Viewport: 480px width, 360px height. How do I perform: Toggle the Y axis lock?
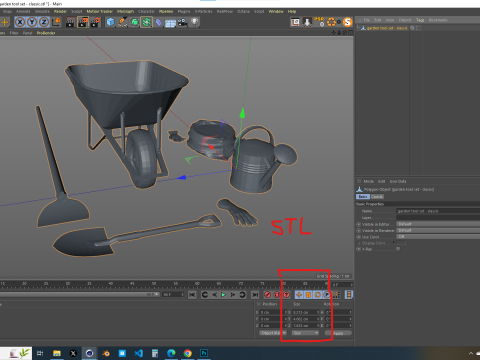pyautogui.click(x=32, y=22)
